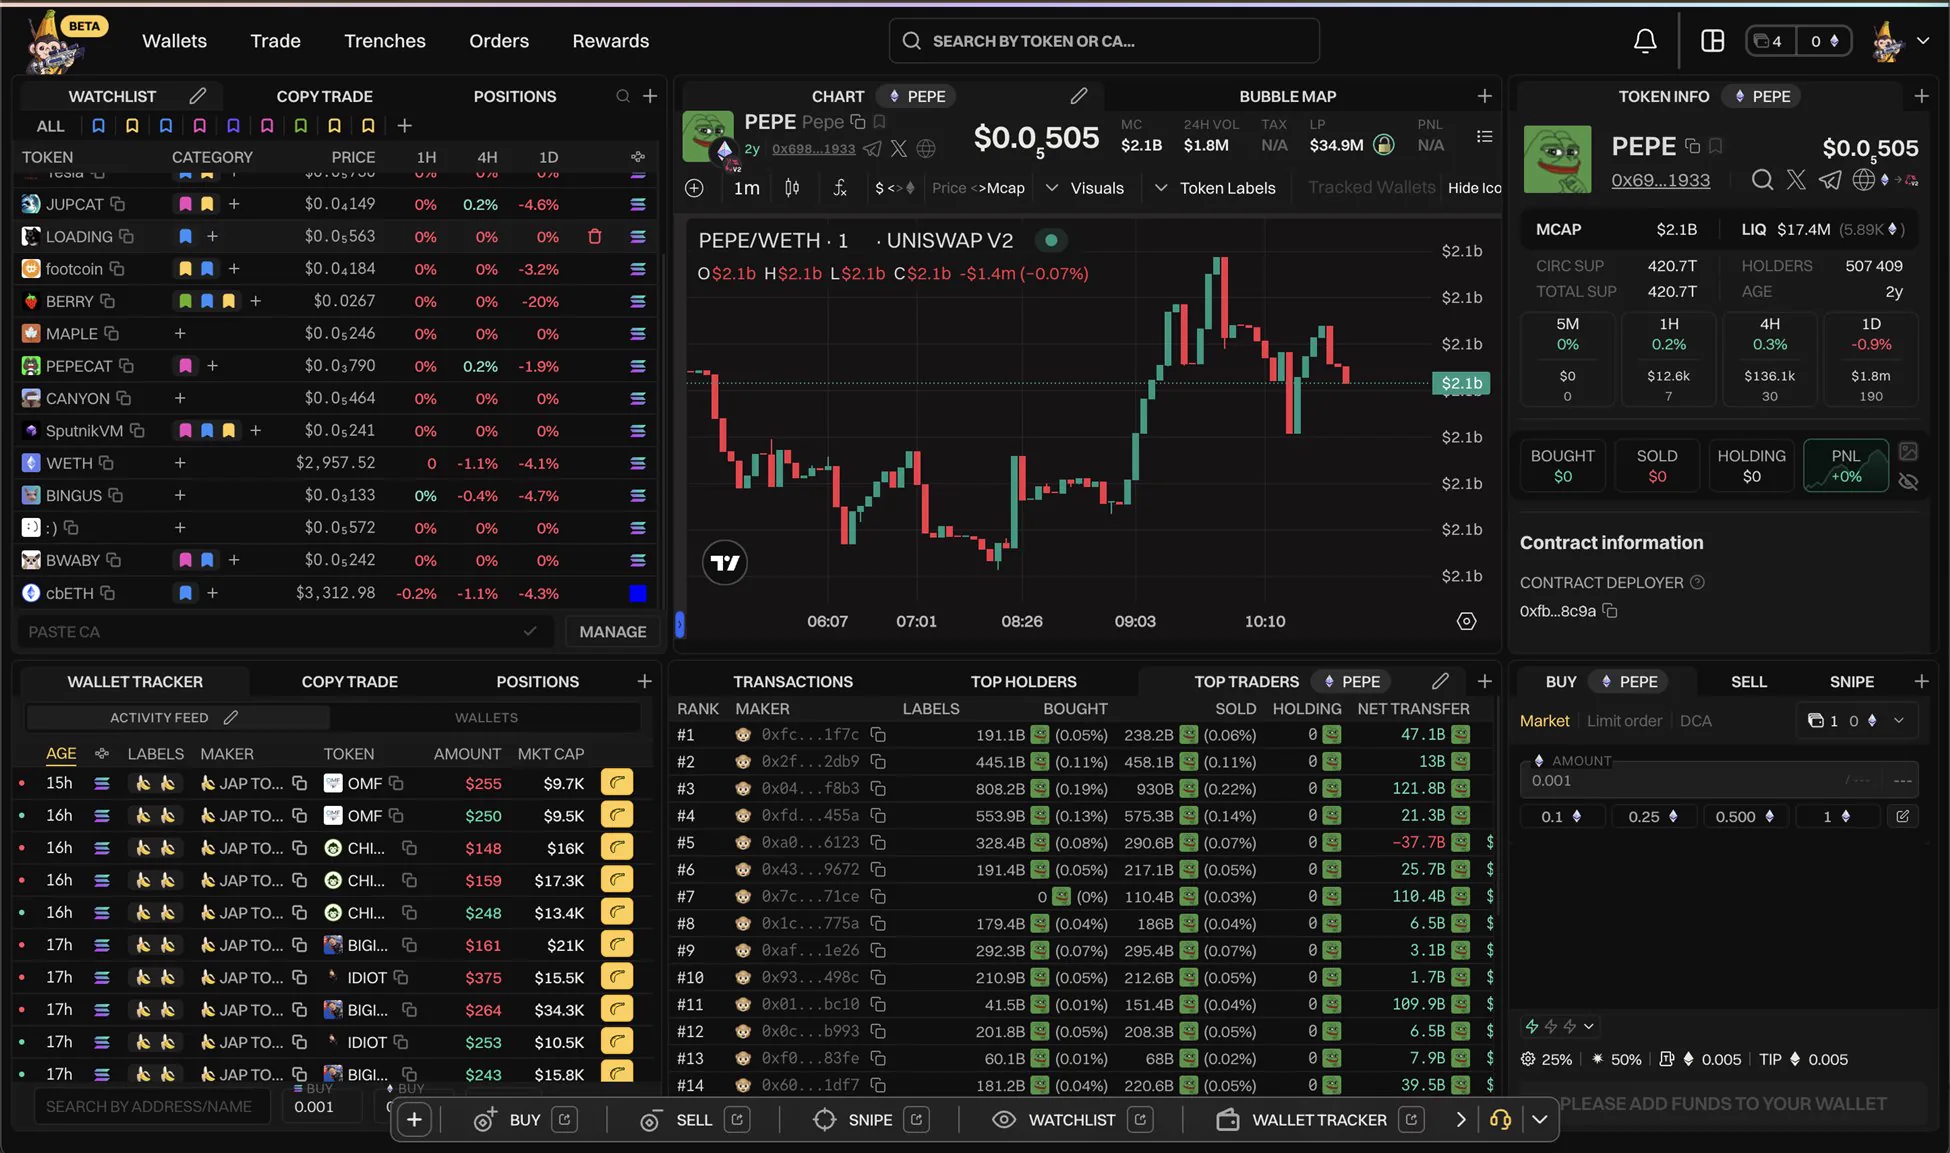
Task: Open the PEPE website globe in chart header
Action: pyautogui.click(x=926, y=149)
